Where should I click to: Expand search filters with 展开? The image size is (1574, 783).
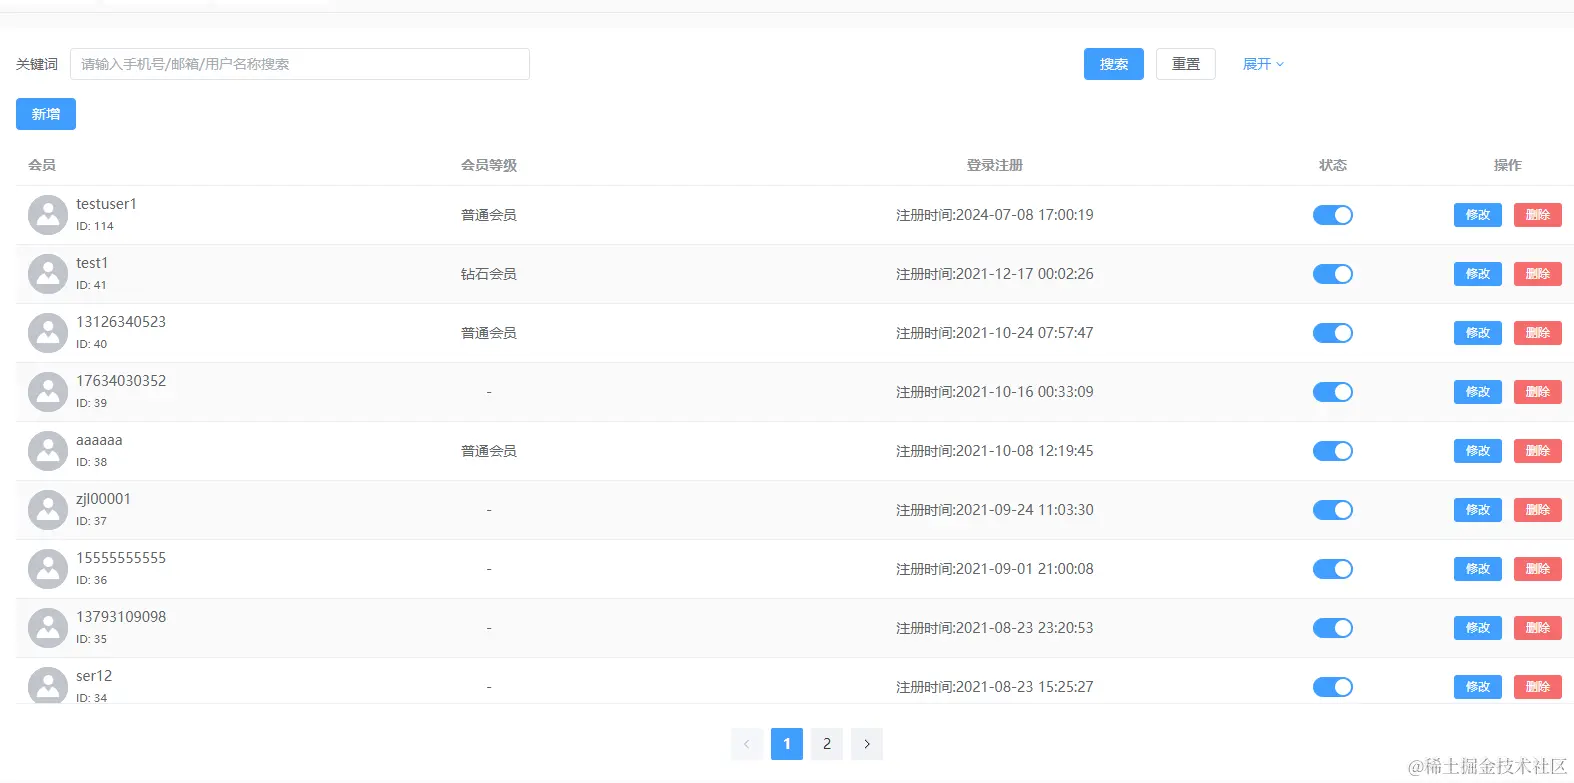(1263, 64)
